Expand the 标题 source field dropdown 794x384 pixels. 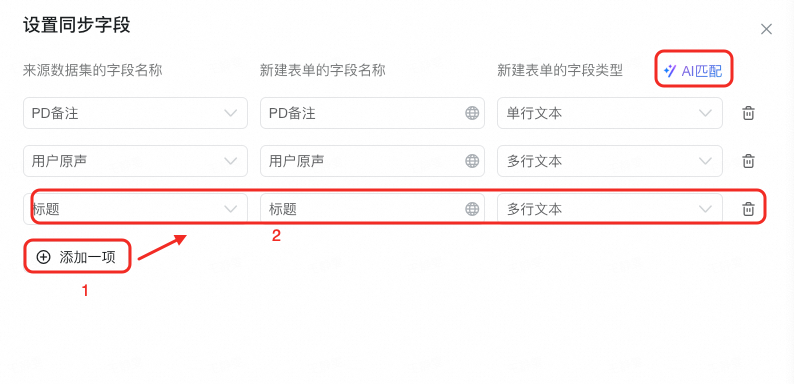point(135,209)
